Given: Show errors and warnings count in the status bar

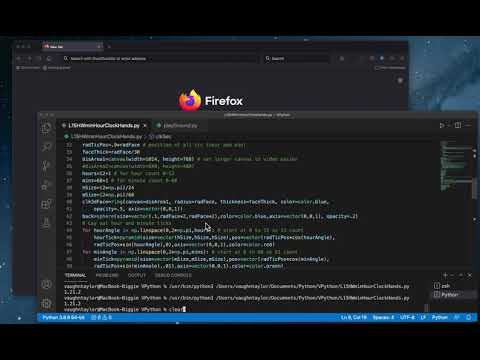Looking at the screenshot, I should (x=102, y=317).
